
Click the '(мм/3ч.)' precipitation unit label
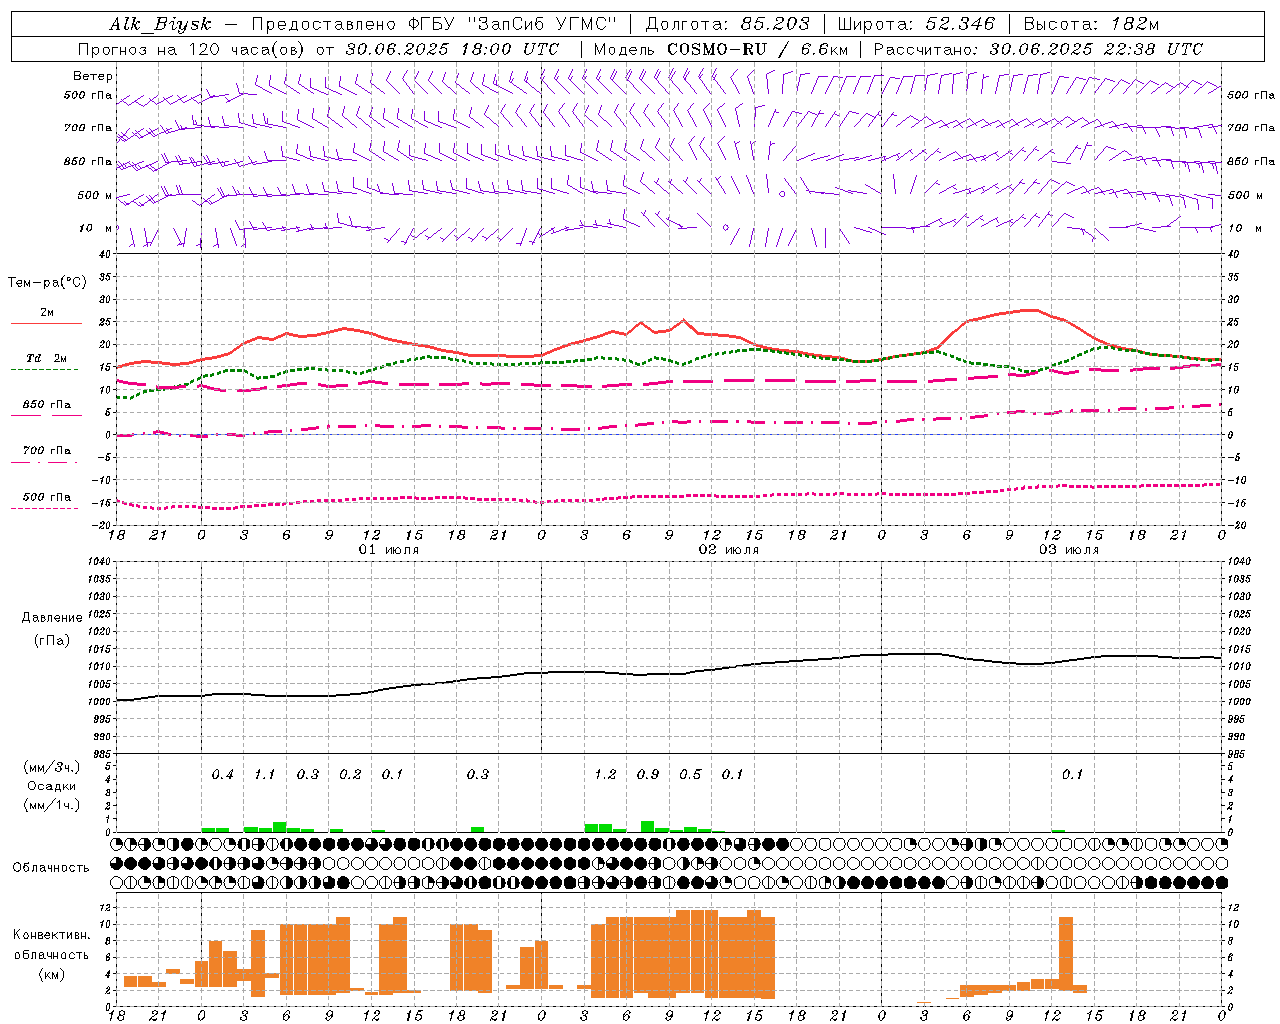tap(52, 768)
